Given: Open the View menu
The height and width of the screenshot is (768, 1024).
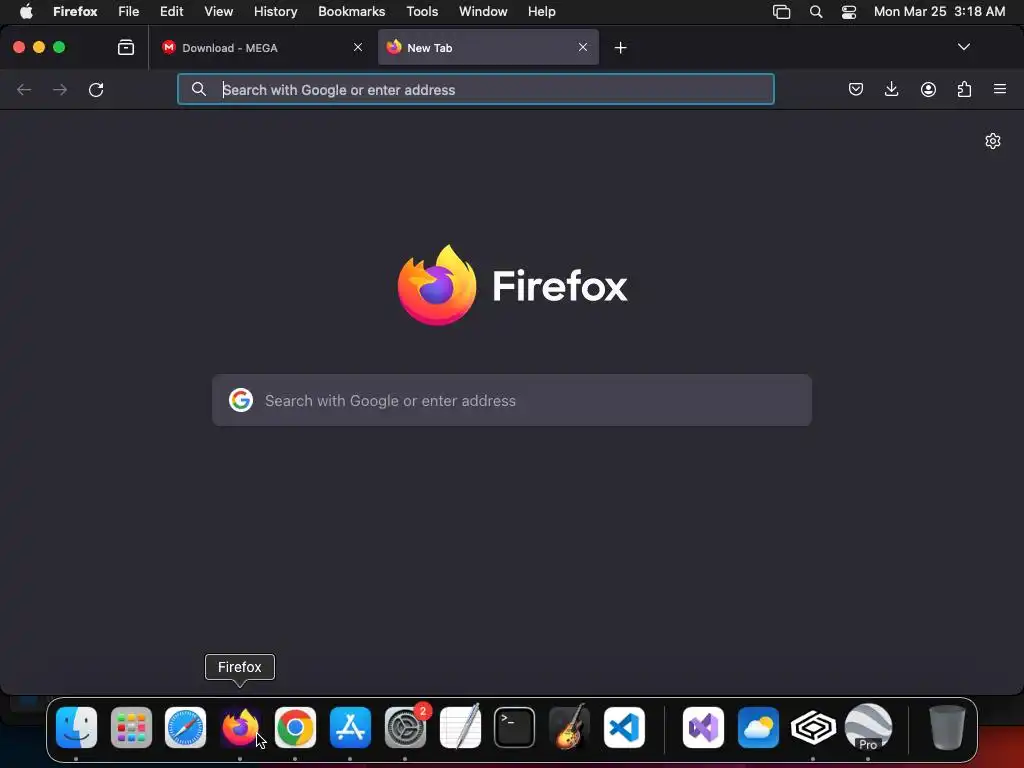Looking at the screenshot, I should 219,12.
